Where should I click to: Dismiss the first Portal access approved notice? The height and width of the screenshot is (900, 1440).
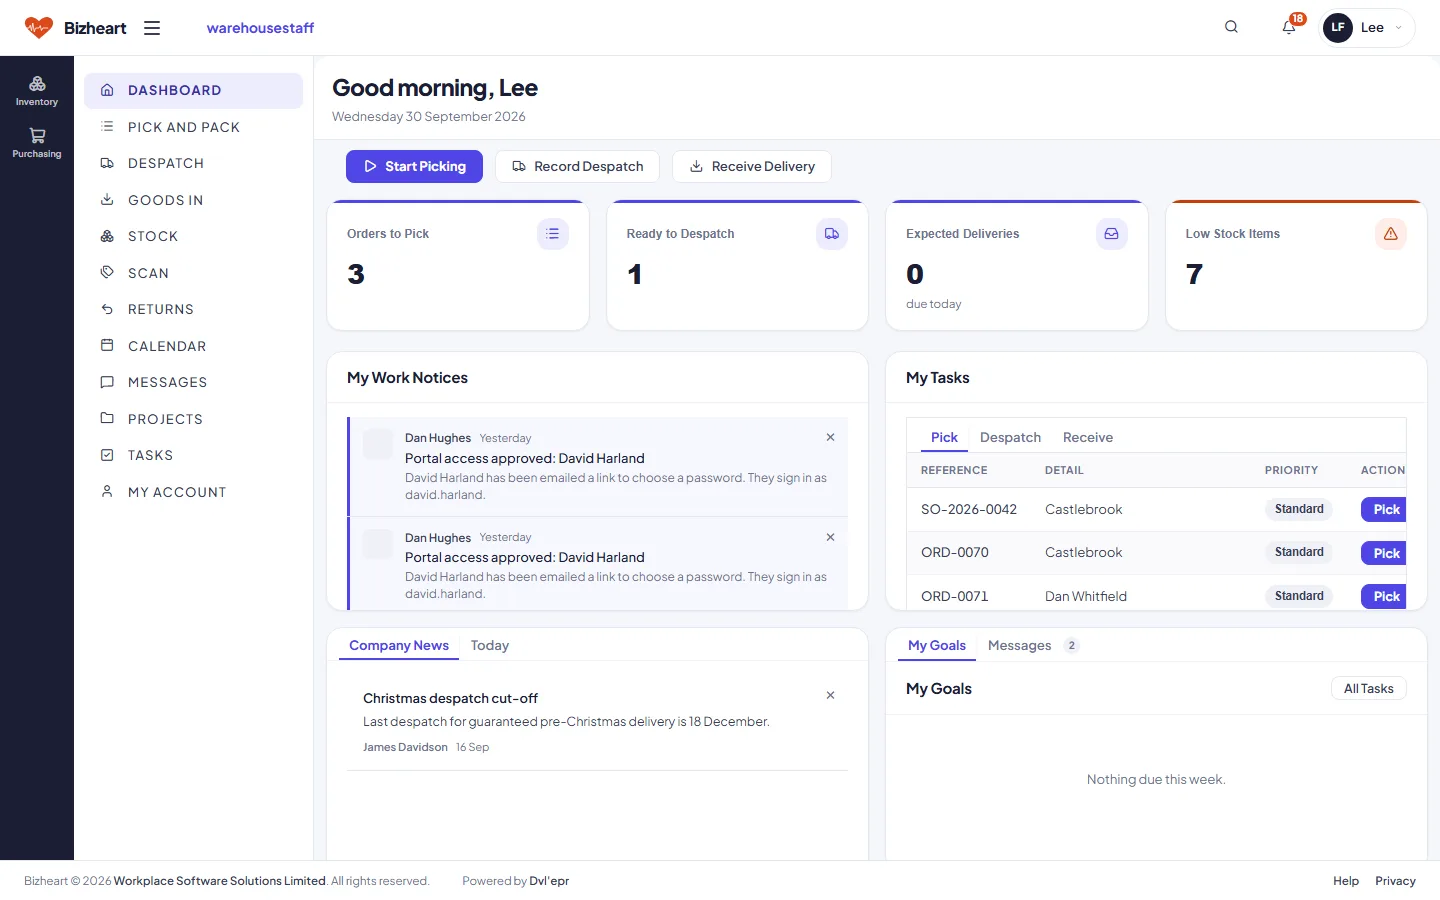pyautogui.click(x=830, y=437)
